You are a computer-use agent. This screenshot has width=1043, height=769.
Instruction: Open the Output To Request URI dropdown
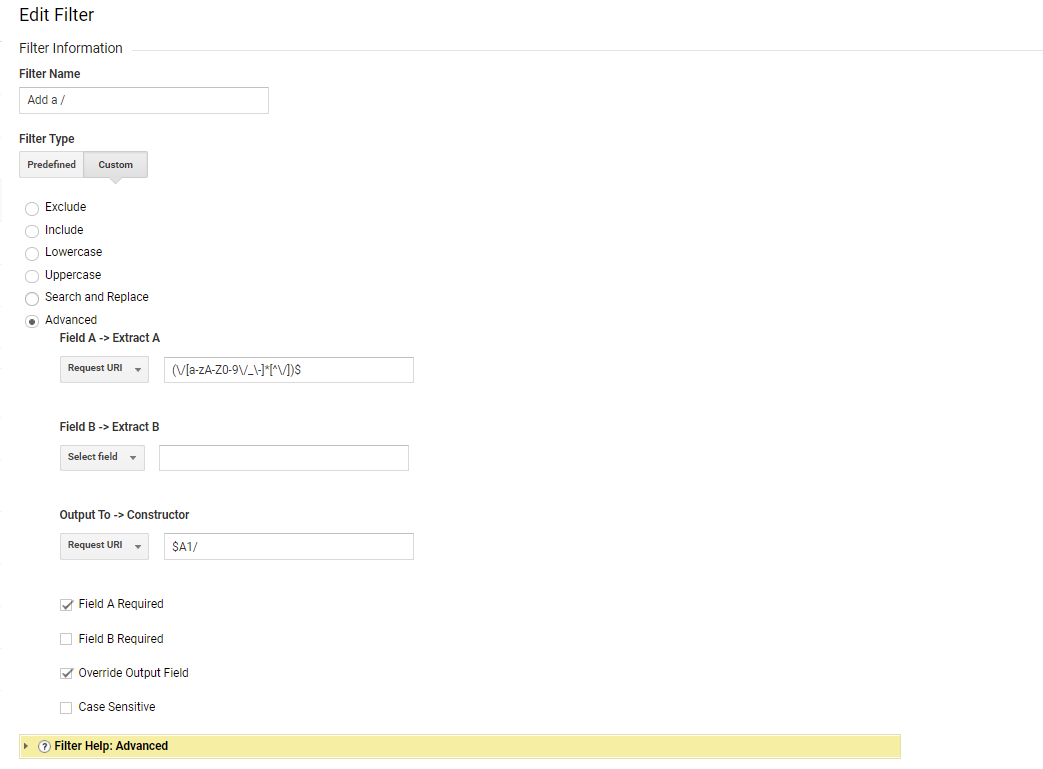104,546
